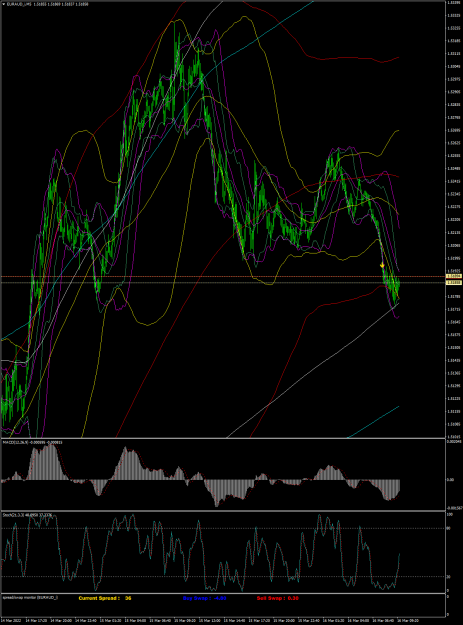Click the yellow order arrow marker on chart
The height and width of the screenshot is (625, 463).
tap(382, 265)
